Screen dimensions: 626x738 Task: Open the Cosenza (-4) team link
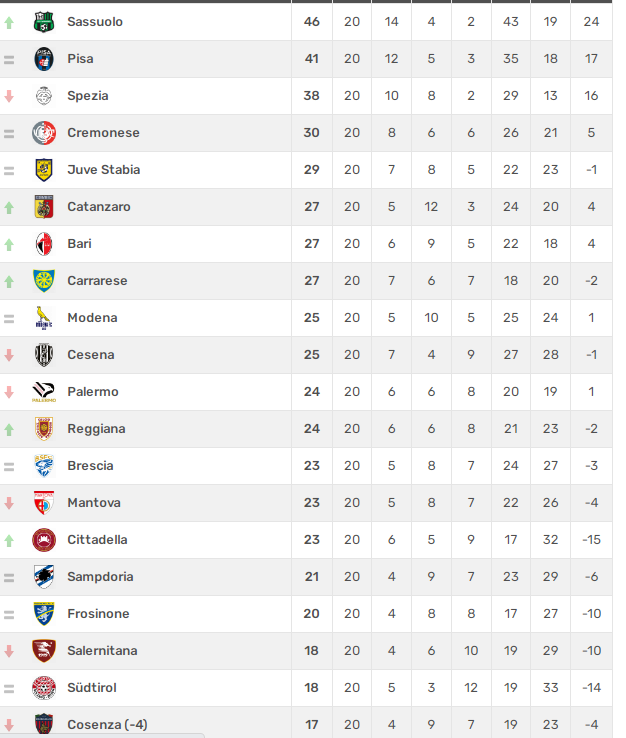[x=107, y=725]
